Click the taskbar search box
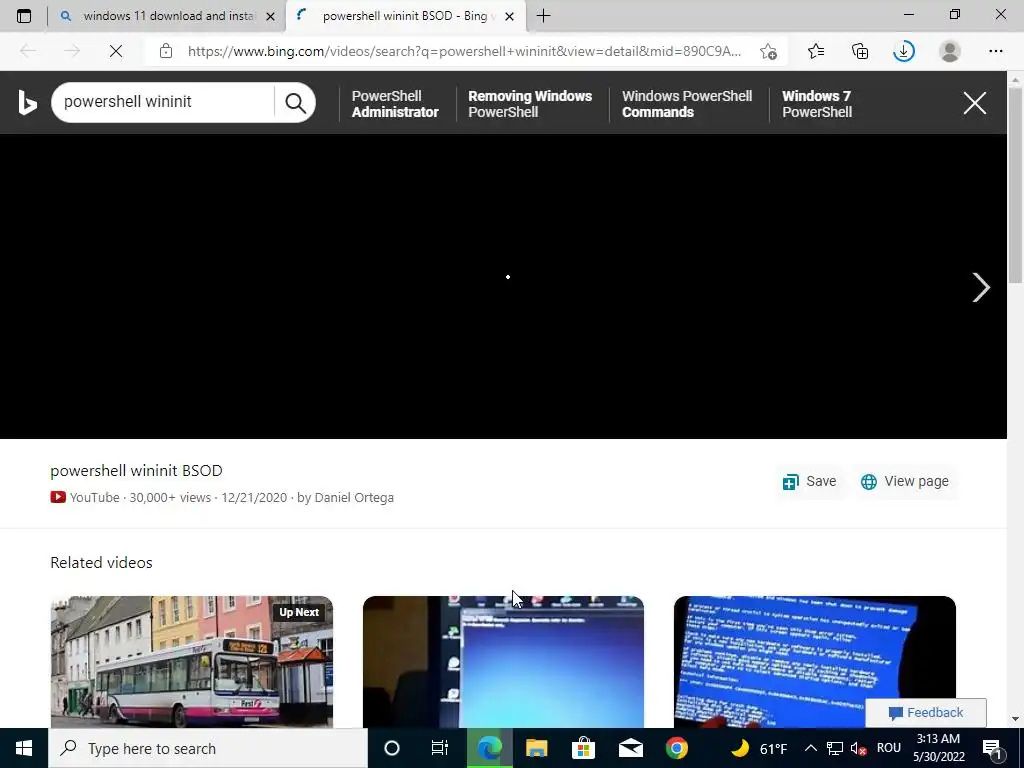The width and height of the screenshot is (1024, 768). [x=208, y=748]
